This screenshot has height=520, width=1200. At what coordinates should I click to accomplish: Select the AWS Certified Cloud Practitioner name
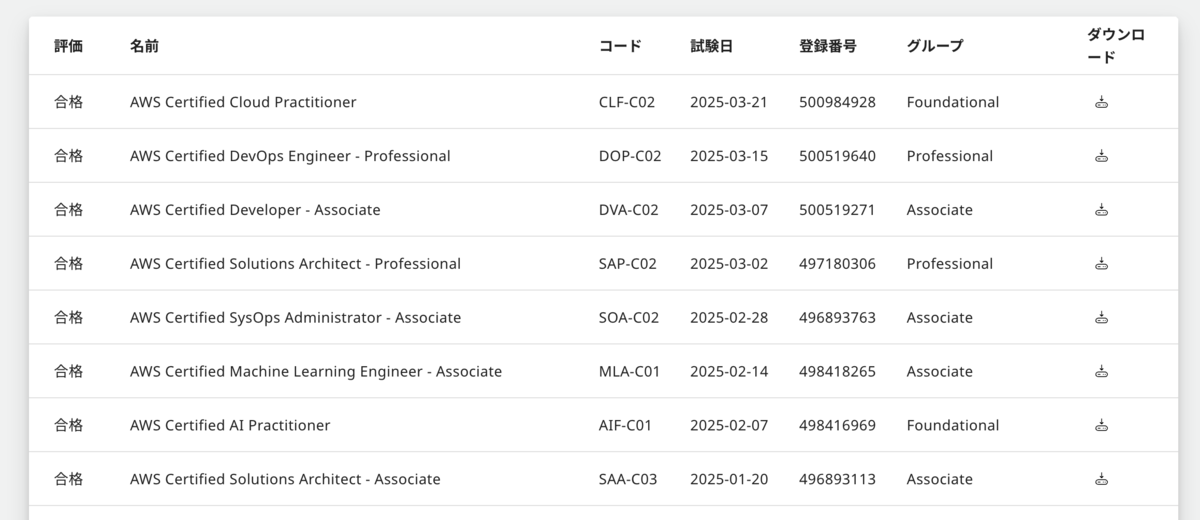[243, 102]
